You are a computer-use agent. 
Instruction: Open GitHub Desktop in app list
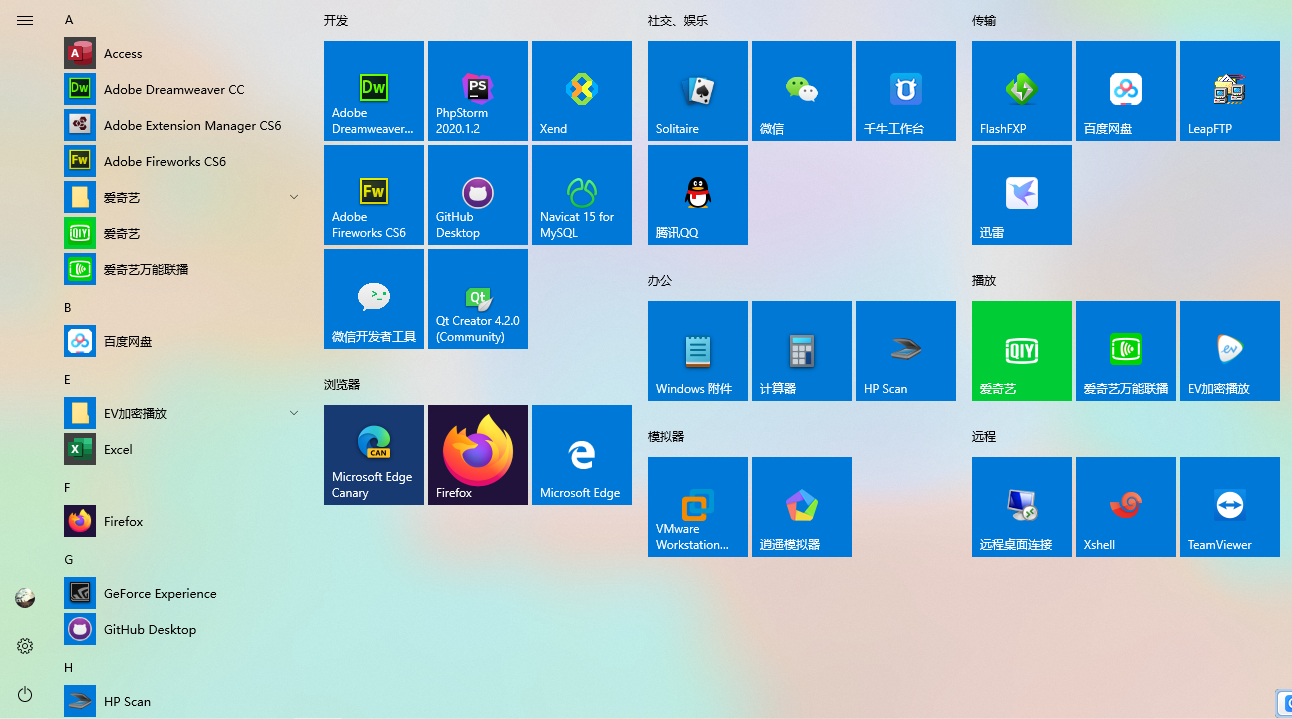[x=184, y=629]
